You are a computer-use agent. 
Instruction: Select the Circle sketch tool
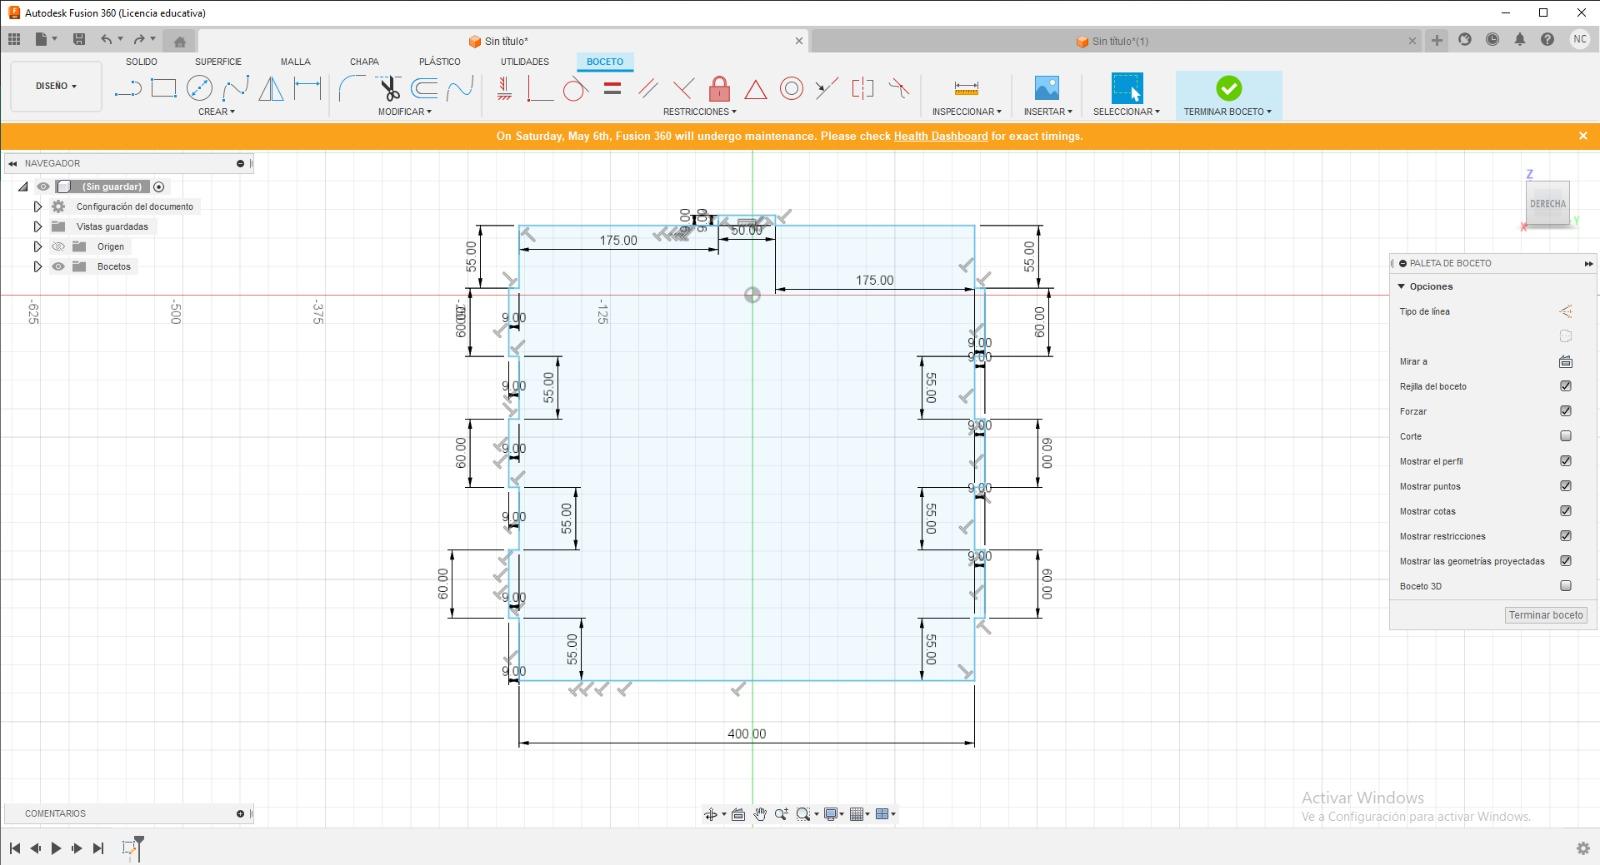click(x=200, y=89)
